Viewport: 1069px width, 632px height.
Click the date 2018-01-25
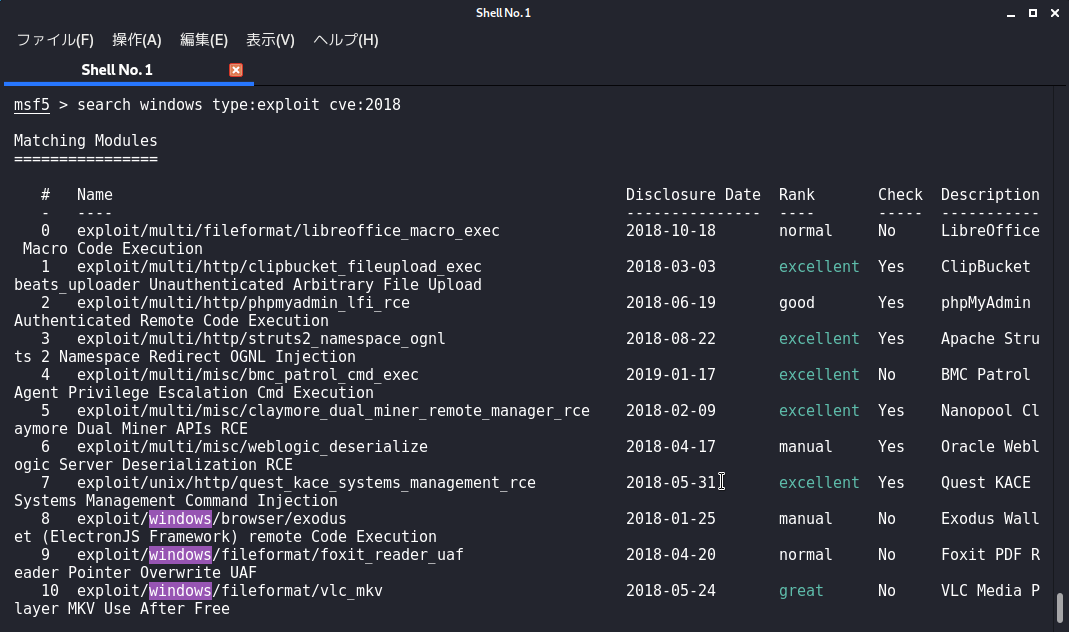pyautogui.click(x=671, y=519)
